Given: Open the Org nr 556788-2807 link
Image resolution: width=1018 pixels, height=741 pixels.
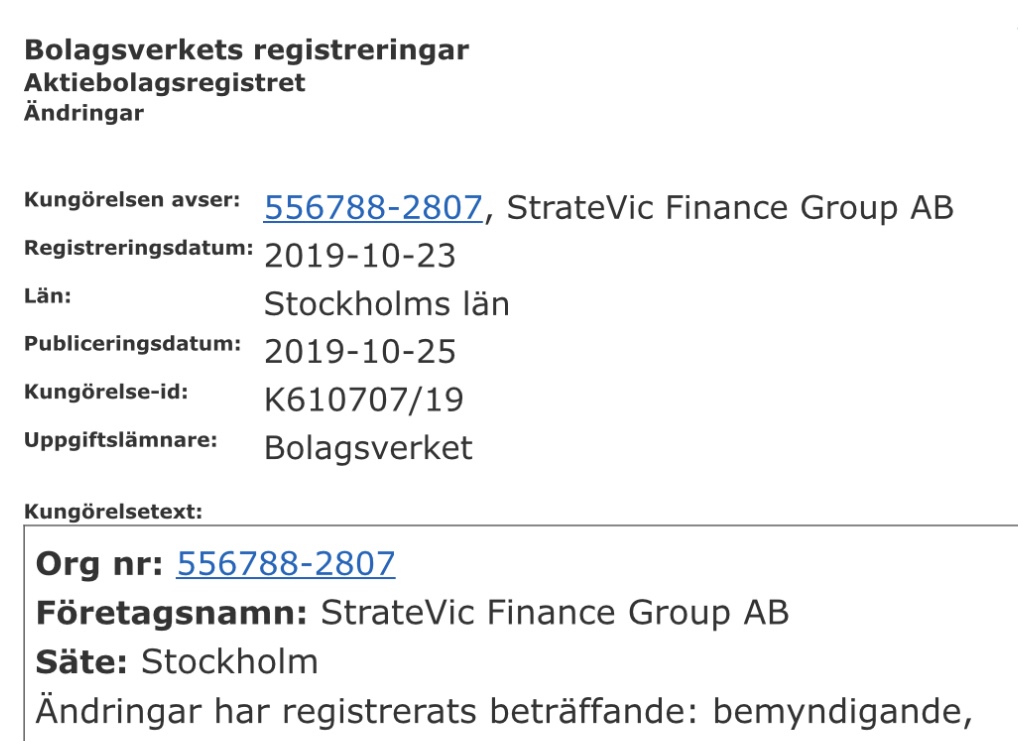Looking at the screenshot, I should [286, 563].
